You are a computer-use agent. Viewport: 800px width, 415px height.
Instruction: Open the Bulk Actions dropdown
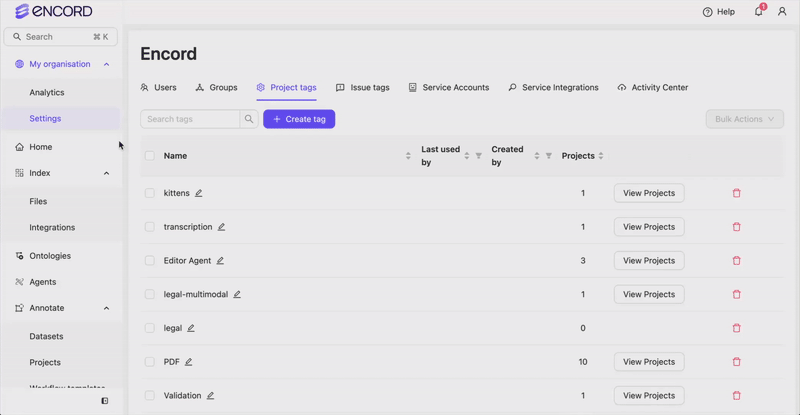coord(744,119)
